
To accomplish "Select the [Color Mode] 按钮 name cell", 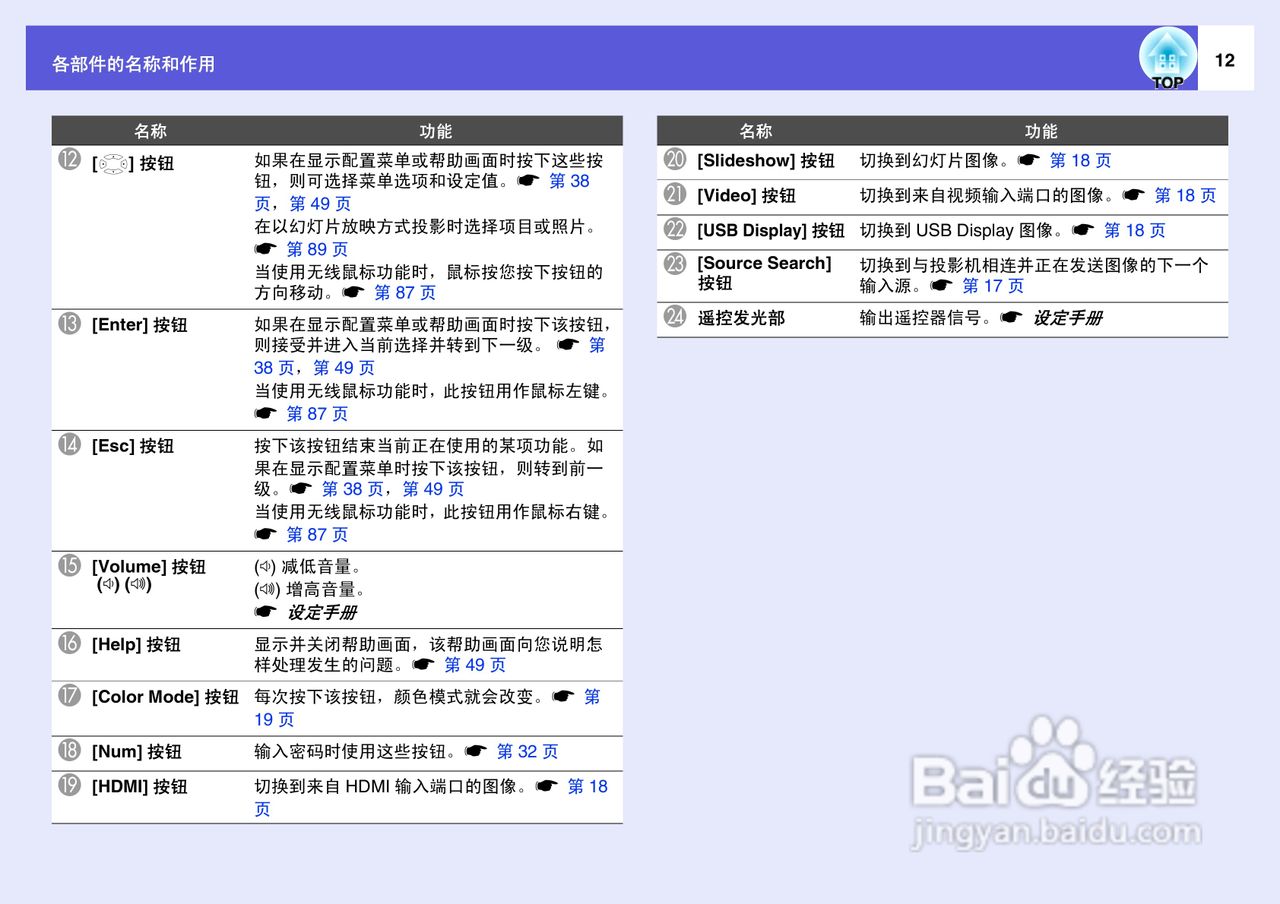I will tap(165, 697).
